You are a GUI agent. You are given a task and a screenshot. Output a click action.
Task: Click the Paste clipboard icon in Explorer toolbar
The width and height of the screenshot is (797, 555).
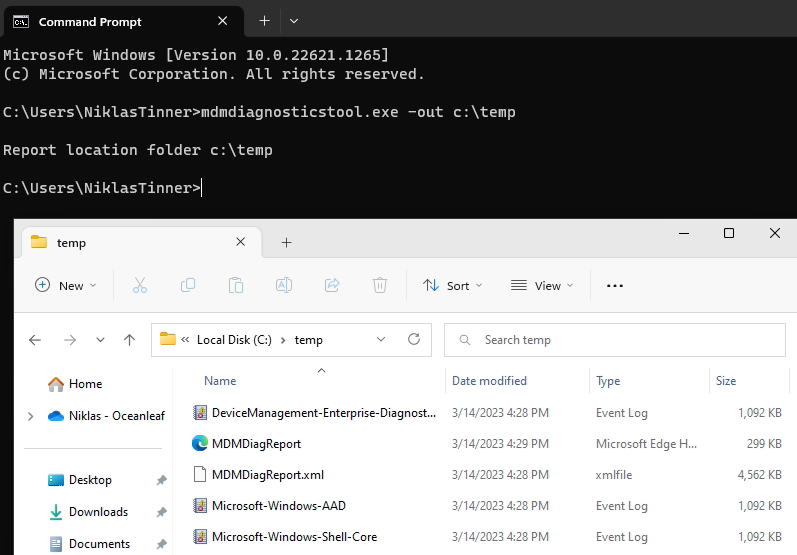coord(236,286)
